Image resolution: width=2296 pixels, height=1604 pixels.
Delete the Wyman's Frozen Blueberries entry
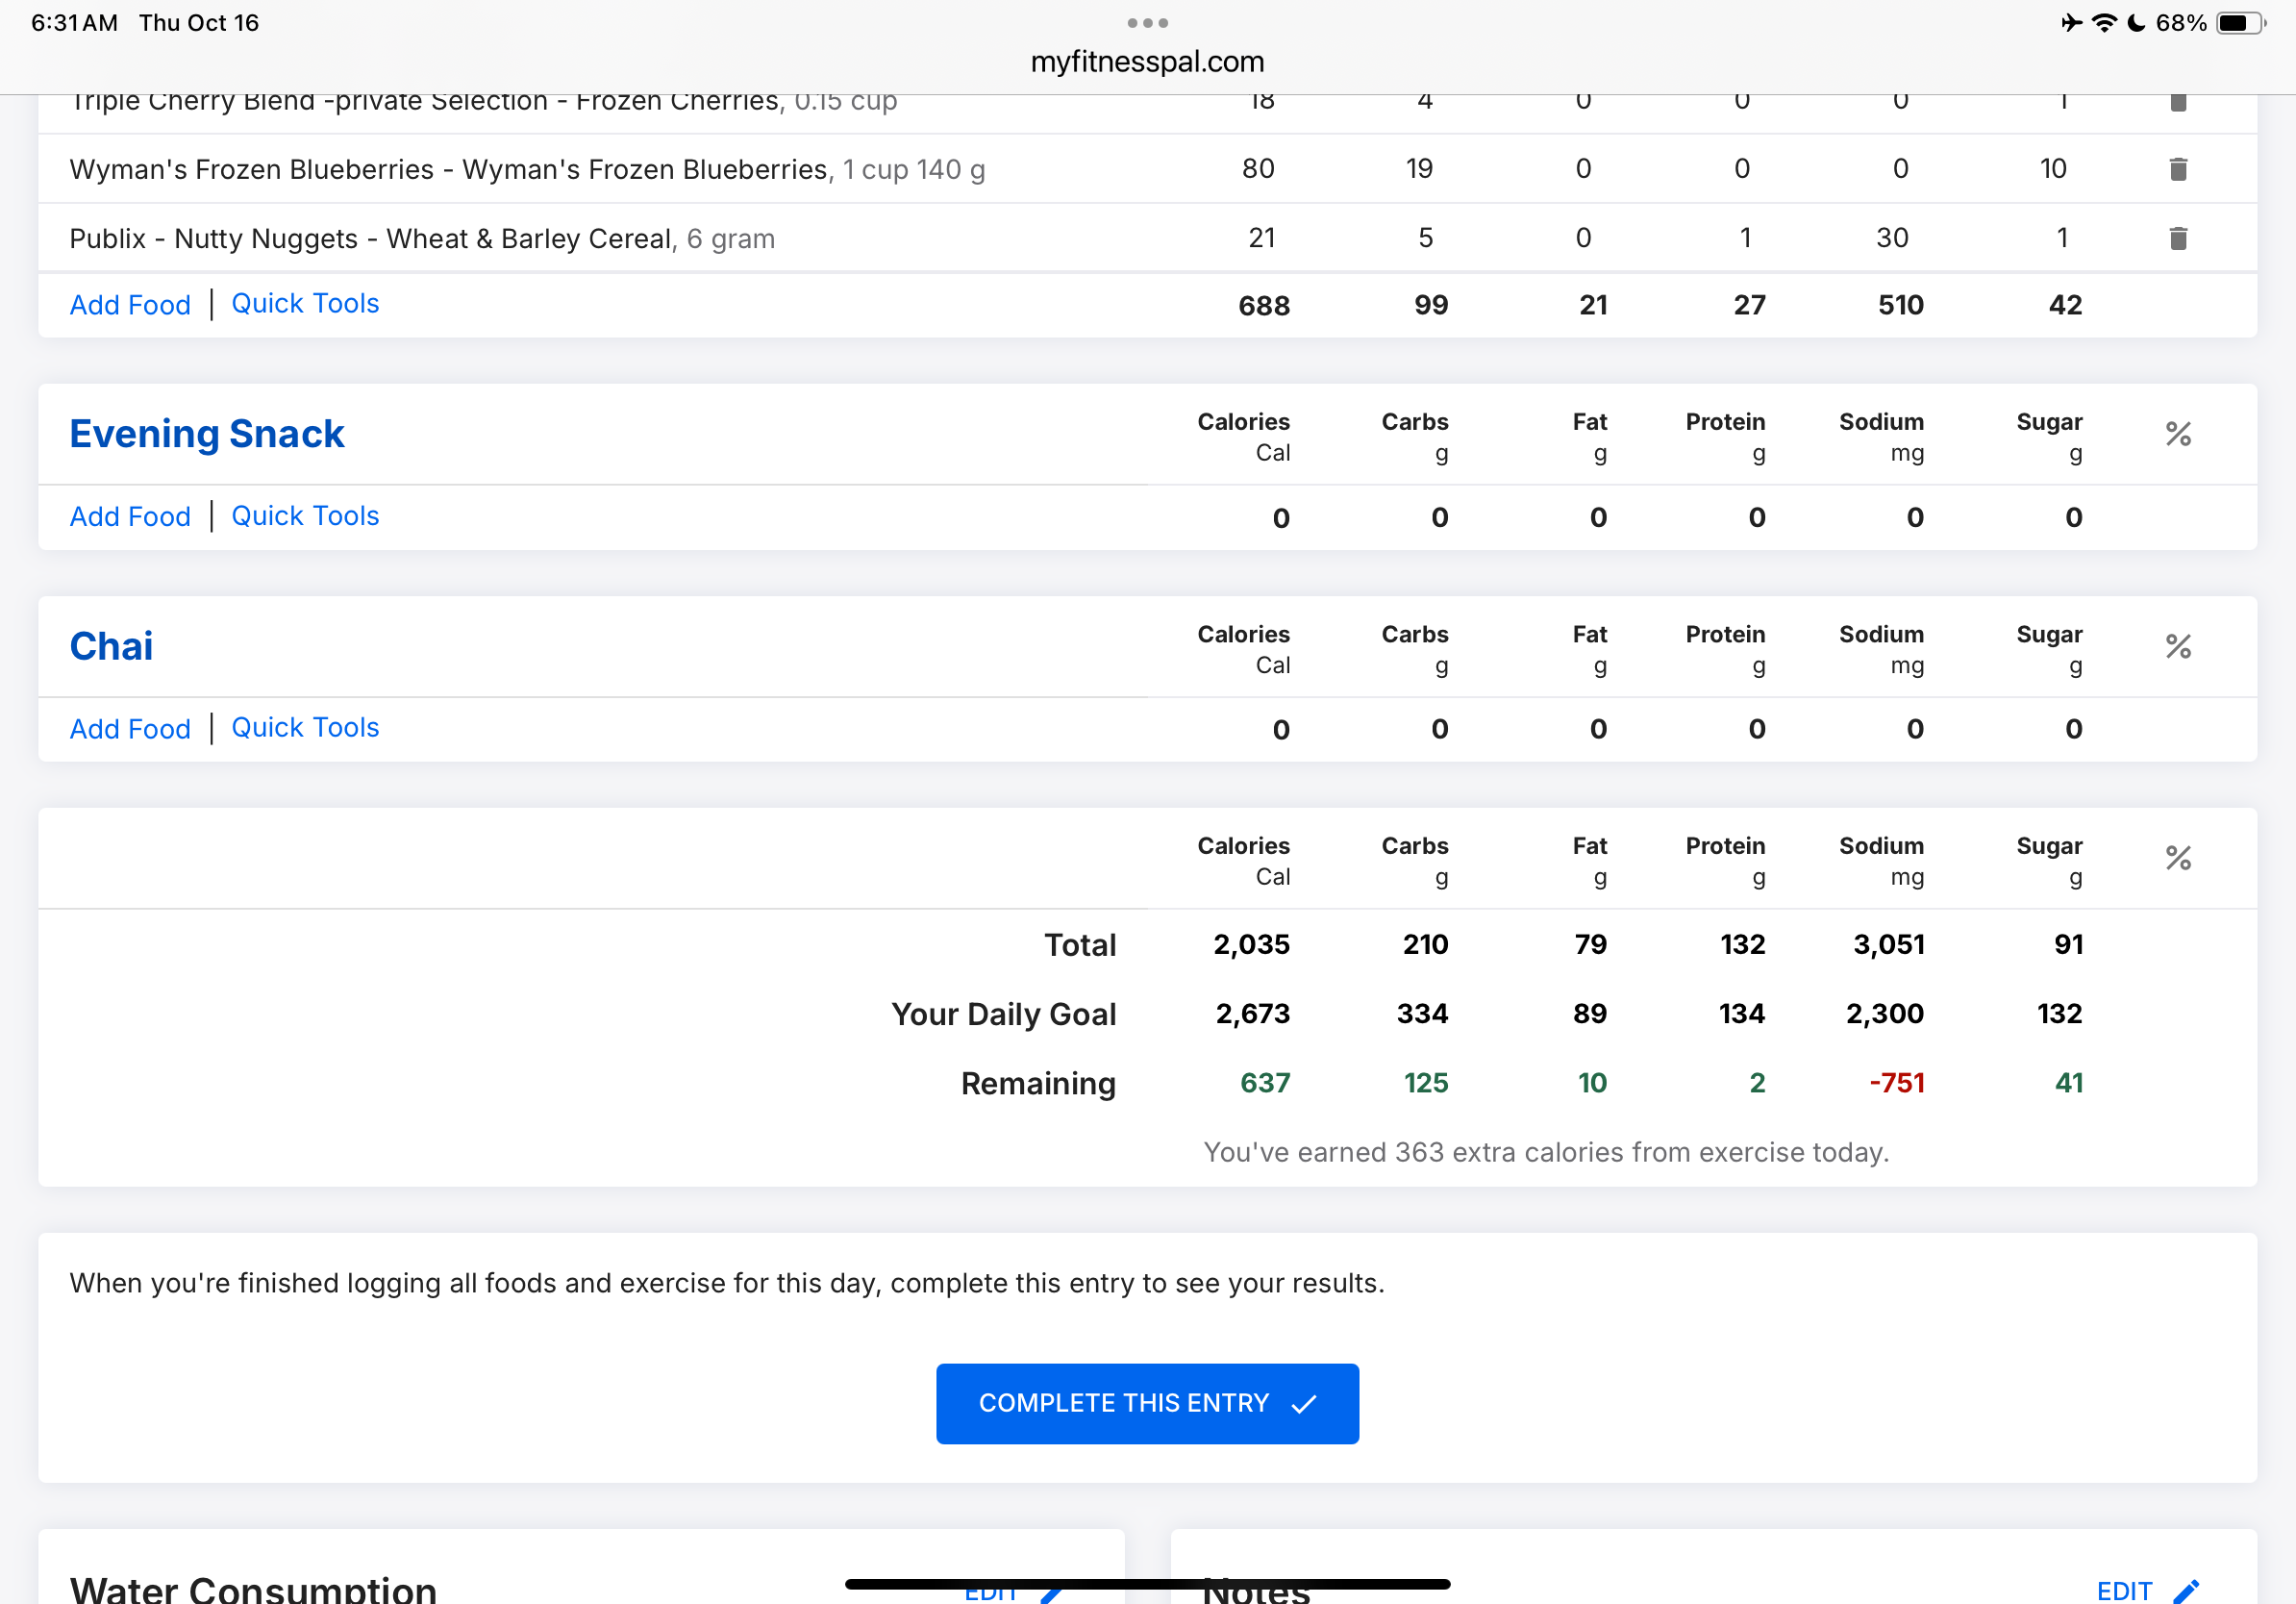[x=2178, y=169]
